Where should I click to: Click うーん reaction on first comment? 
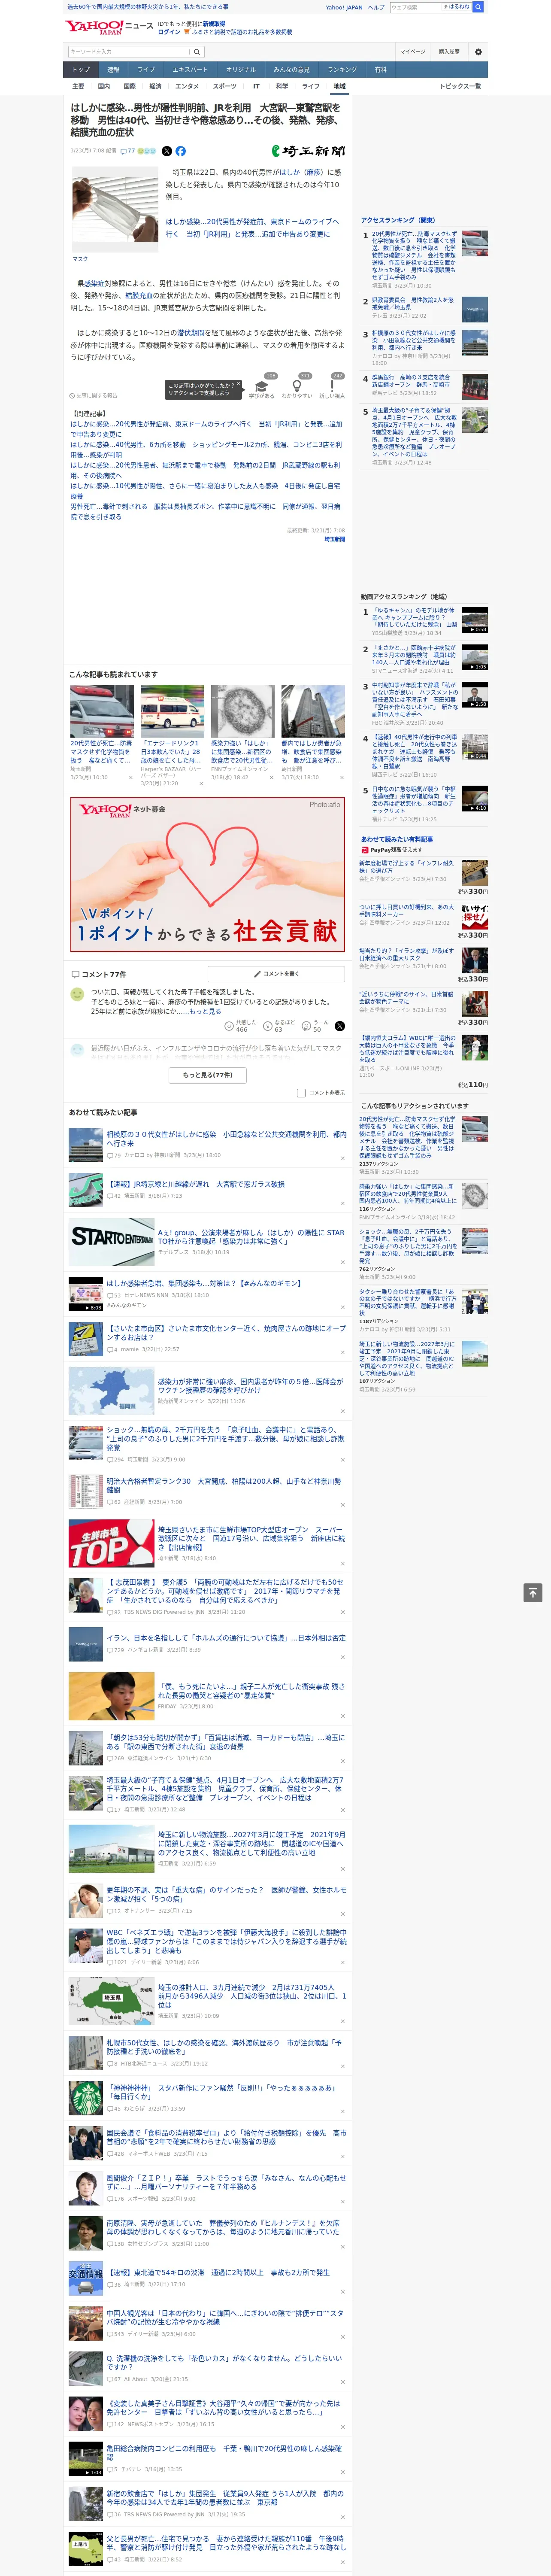pos(315,1026)
